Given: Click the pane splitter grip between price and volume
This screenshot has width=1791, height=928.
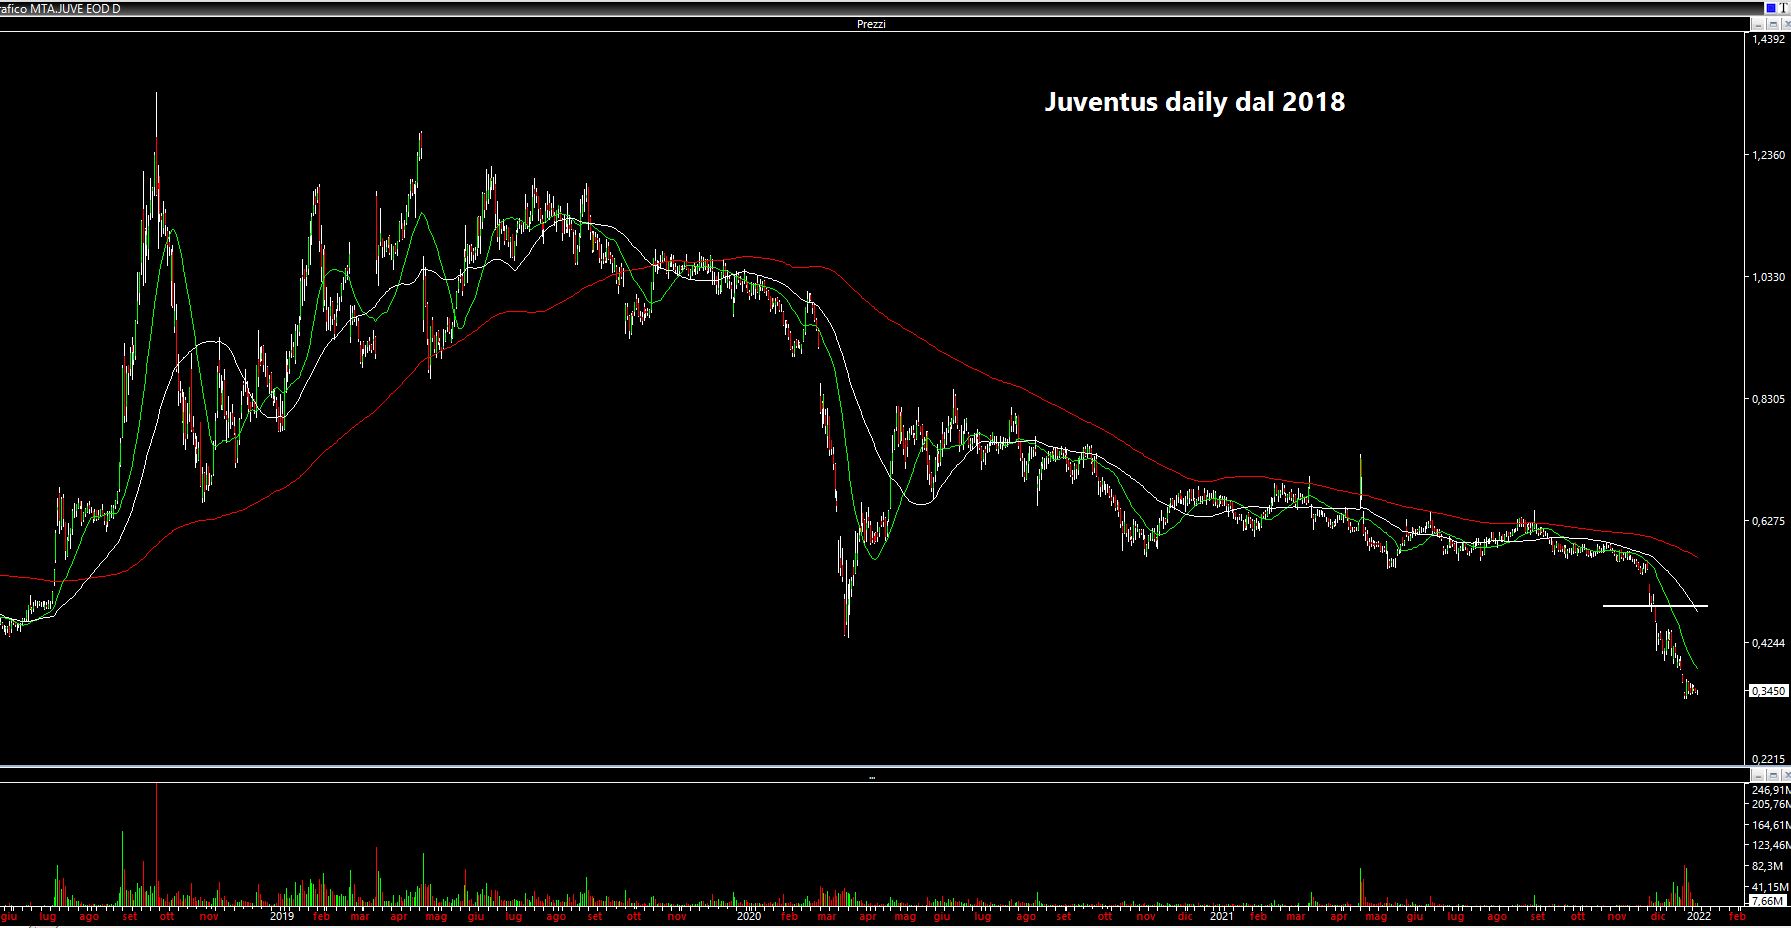Looking at the screenshot, I should pos(871,777).
